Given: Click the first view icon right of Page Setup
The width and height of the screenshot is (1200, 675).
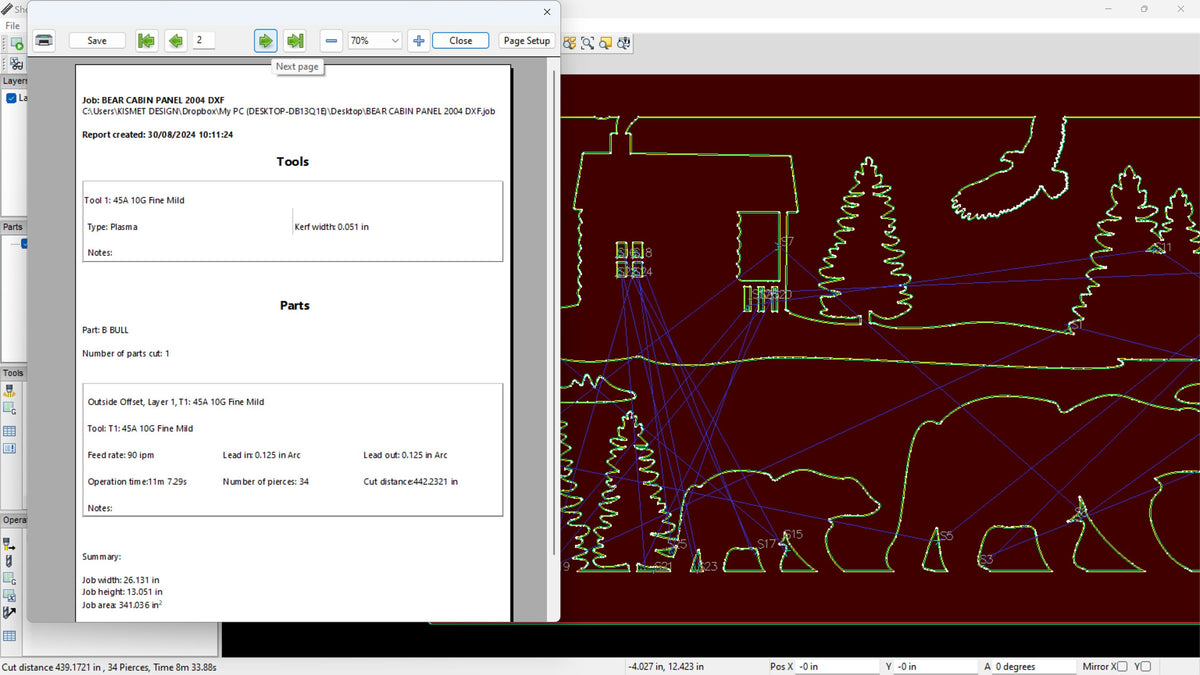Looking at the screenshot, I should (x=569, y=43).
